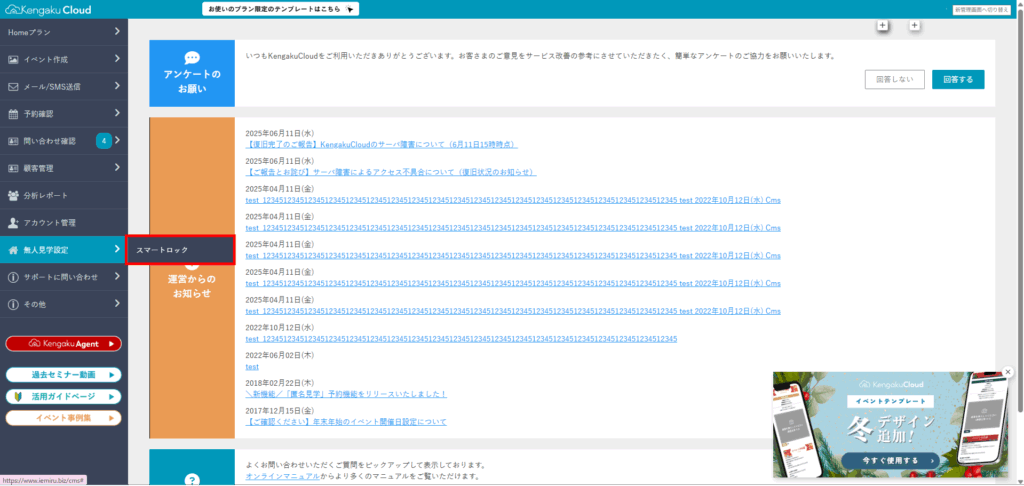Screen dimensions: 1024x486
Task: Click the 運営からのお知らせ orange panel title
Action: click(x=191, y=286)
